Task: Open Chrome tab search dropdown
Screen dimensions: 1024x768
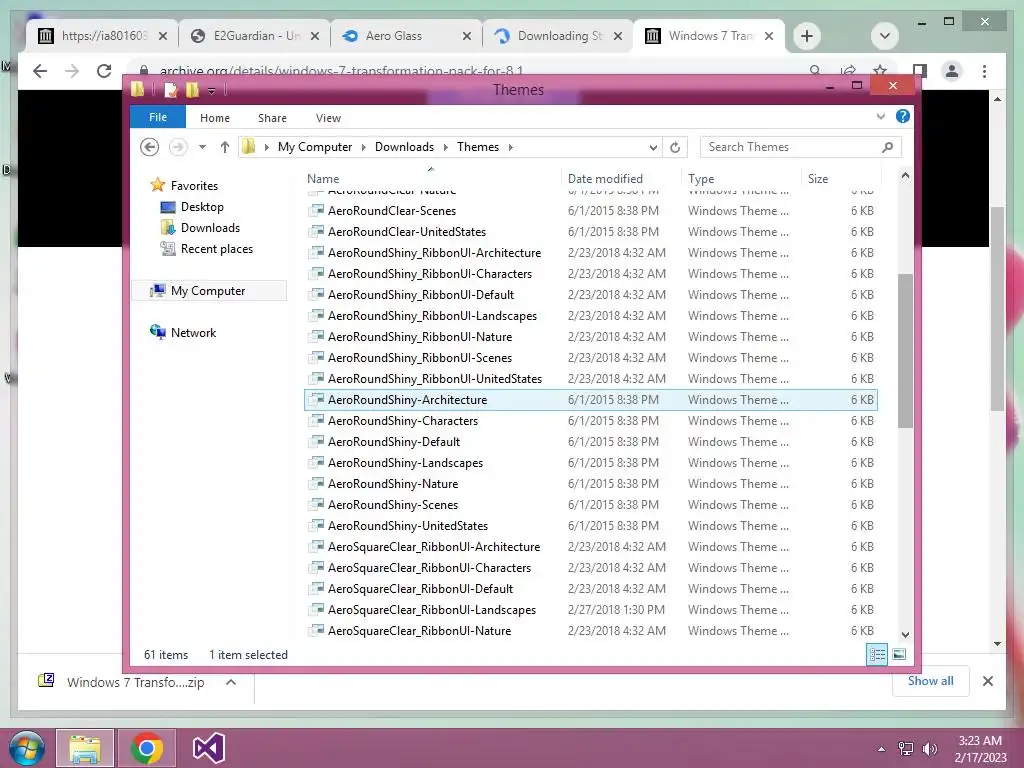Action: (885, 36)
